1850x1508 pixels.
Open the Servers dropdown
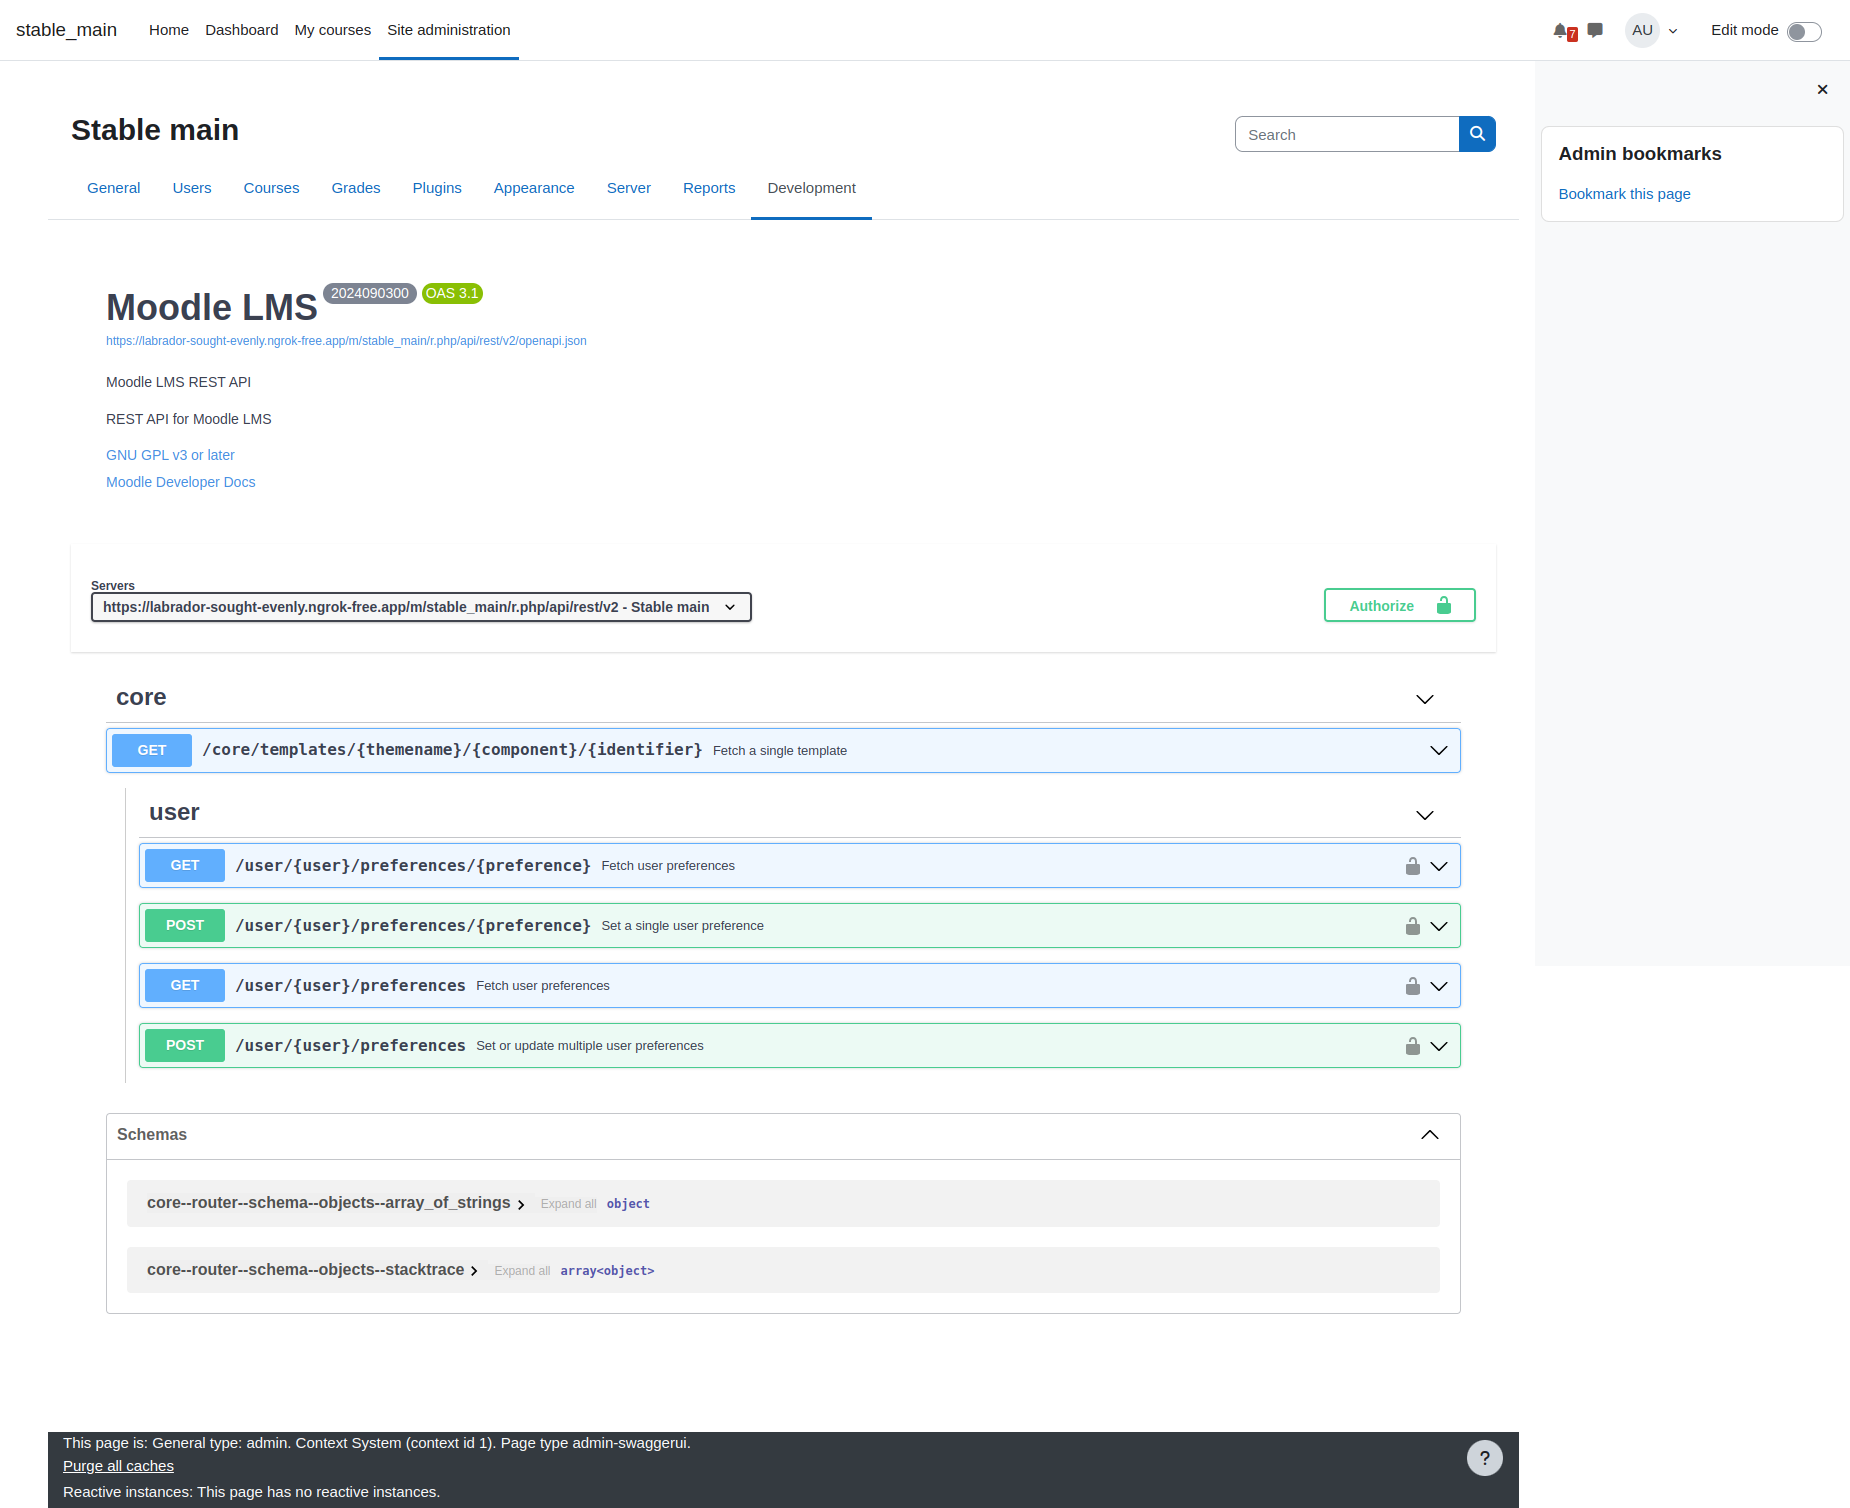tap(421, 607)
